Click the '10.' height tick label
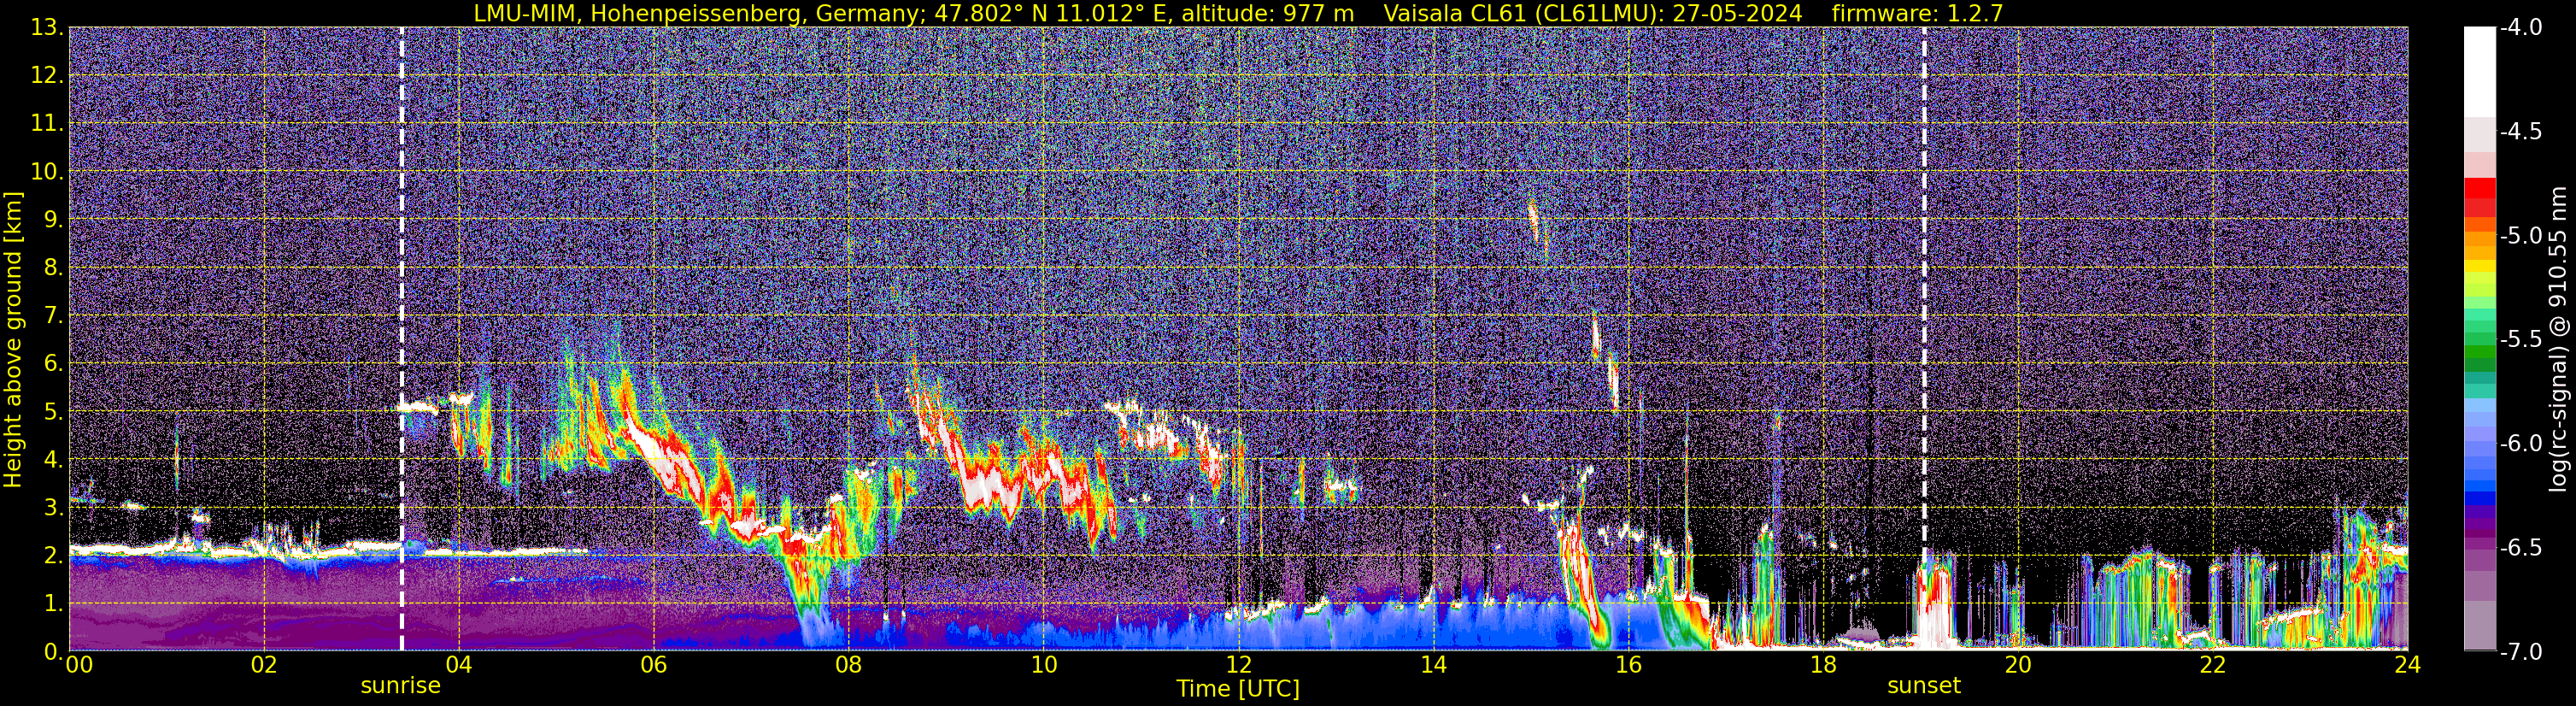 47,172
